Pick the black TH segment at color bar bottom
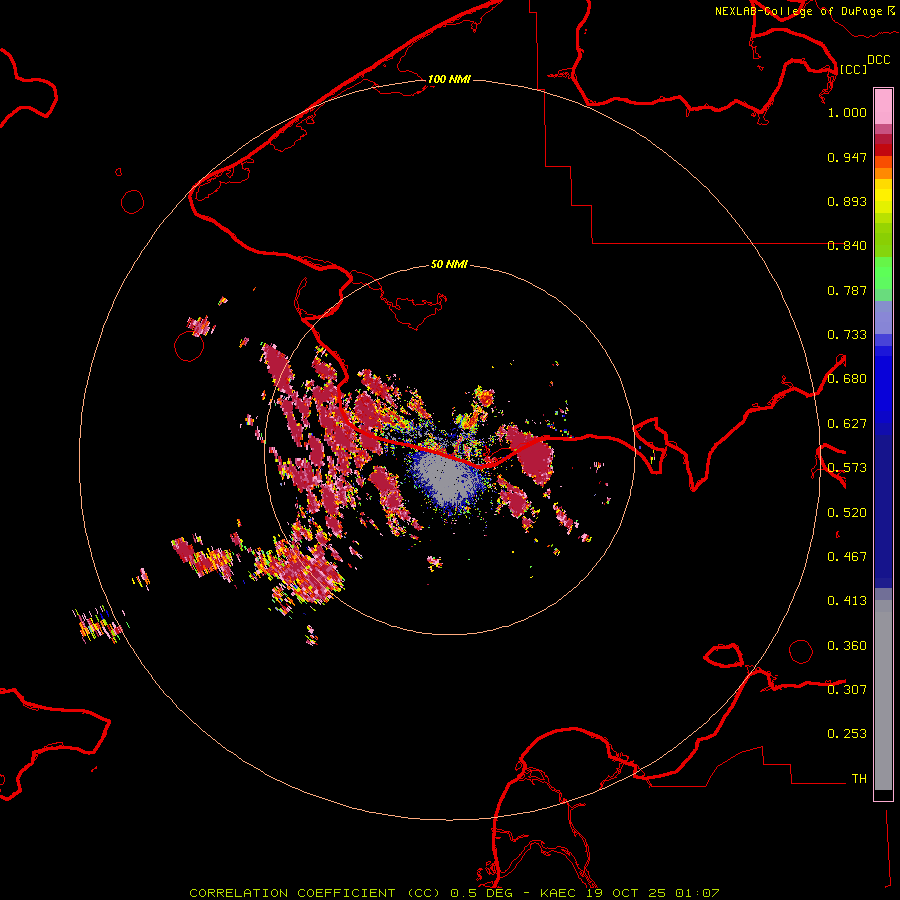The width and height of the screenshot is (900, 900). (883, 794)
